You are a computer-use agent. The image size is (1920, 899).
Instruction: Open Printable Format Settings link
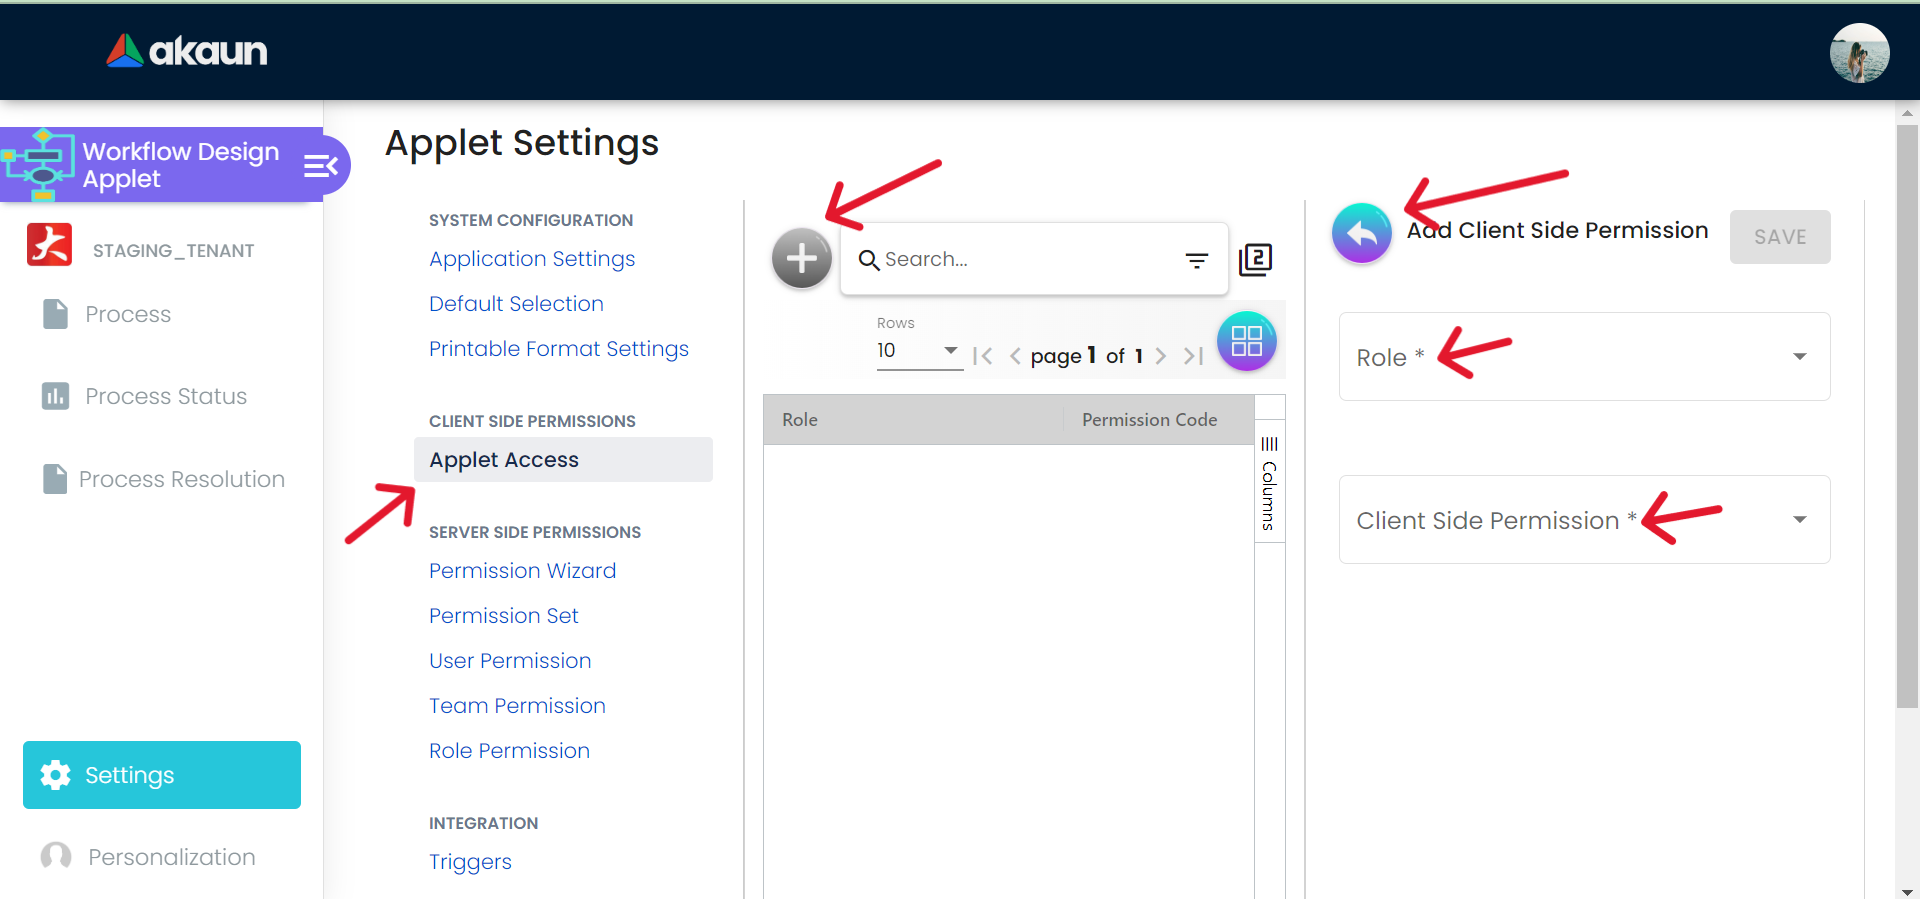tap(559, 349)
